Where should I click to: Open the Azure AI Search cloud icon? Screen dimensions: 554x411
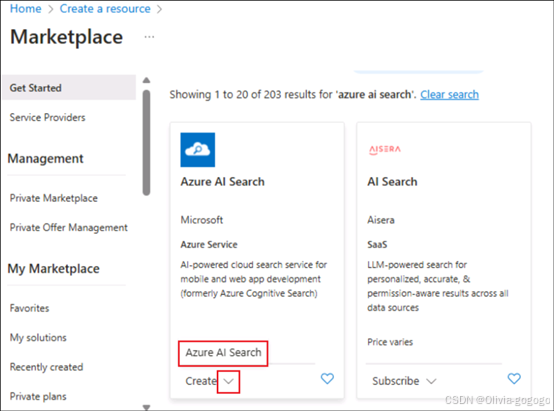click(x=198, y=150)
